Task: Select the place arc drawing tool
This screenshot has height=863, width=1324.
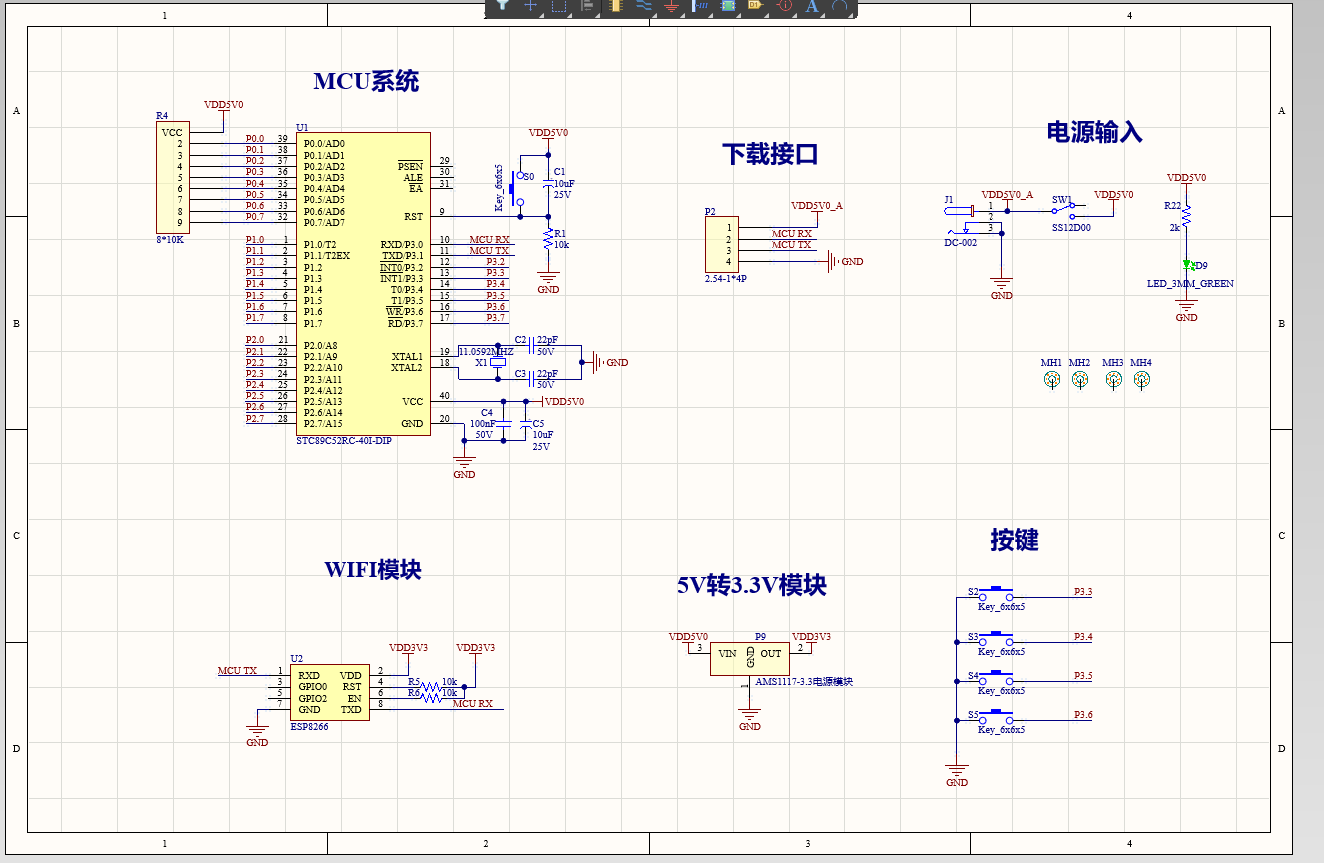Action: 840,5
